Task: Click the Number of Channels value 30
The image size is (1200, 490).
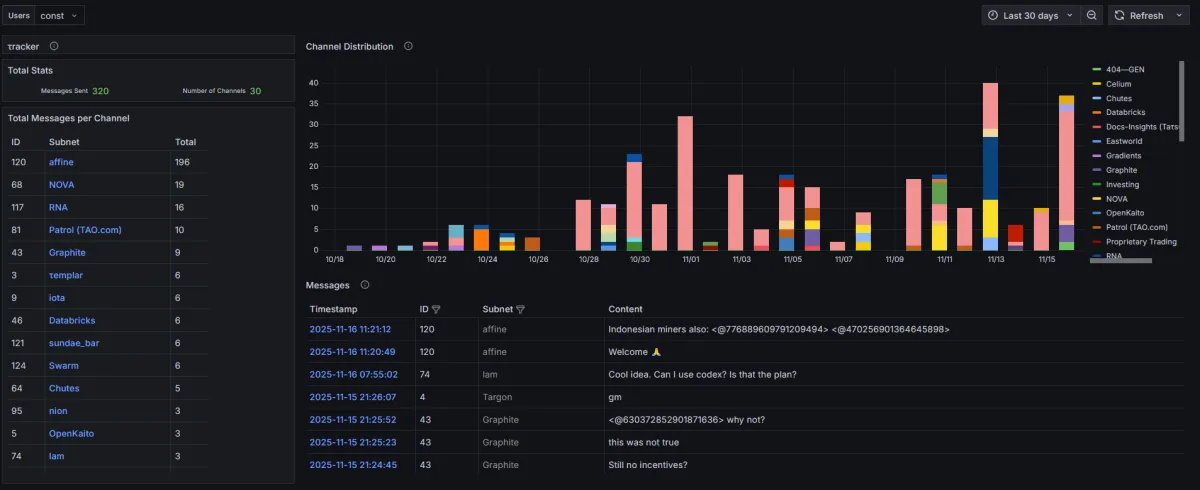Action: (256, 91)
